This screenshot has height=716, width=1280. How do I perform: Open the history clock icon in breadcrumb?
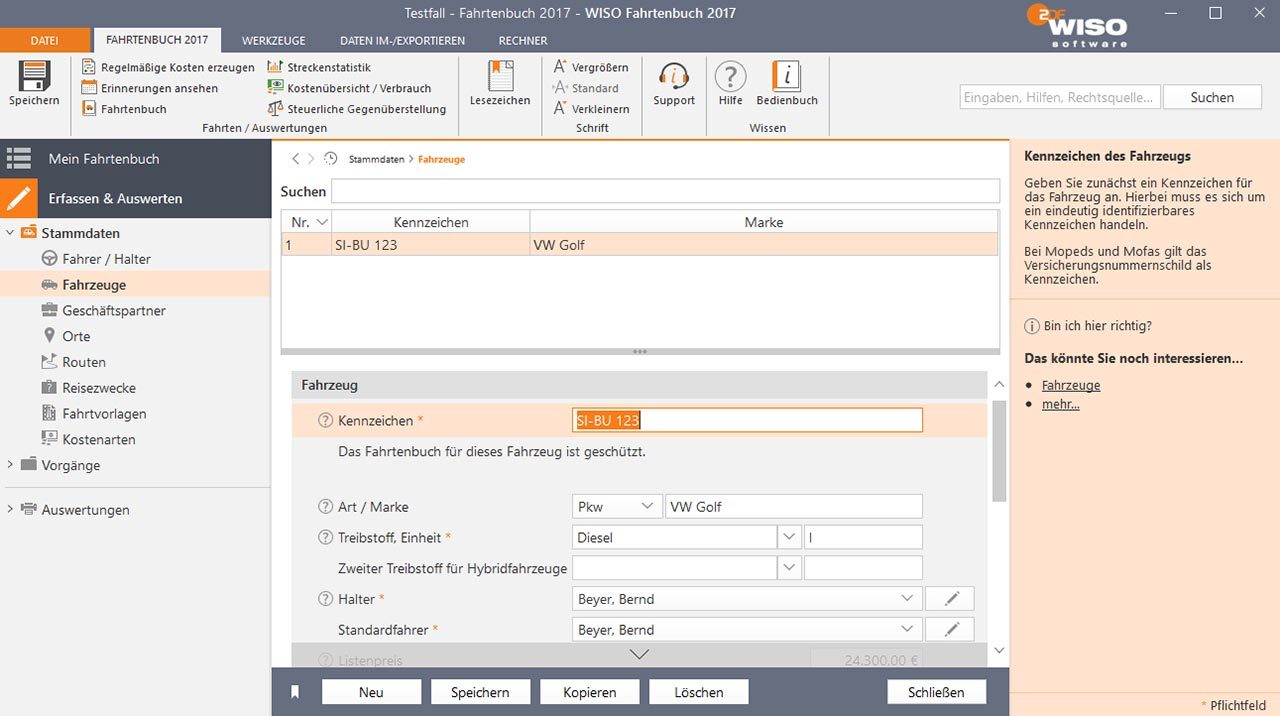pyautogui.click(x=331, y=159)
